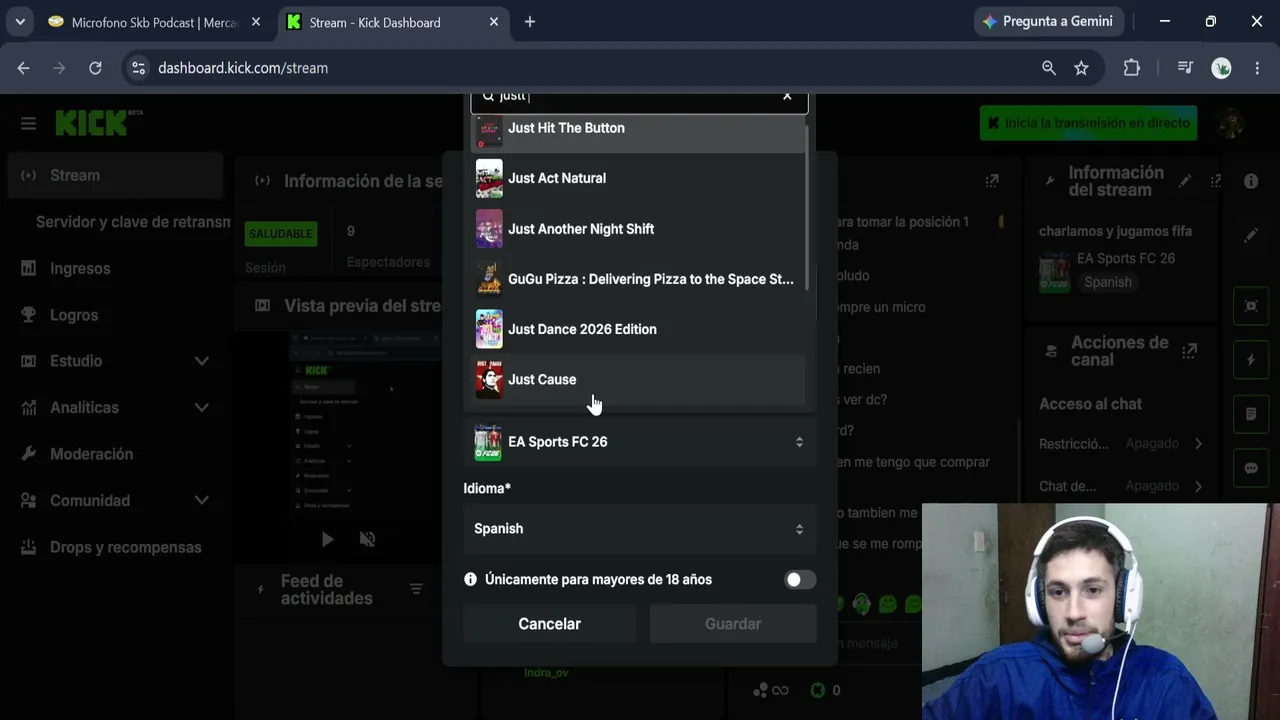The height and width of the screenshot is (720, 1280).
Task: Open the Estudio sidebar item
Action: click(x=76, y=361)
